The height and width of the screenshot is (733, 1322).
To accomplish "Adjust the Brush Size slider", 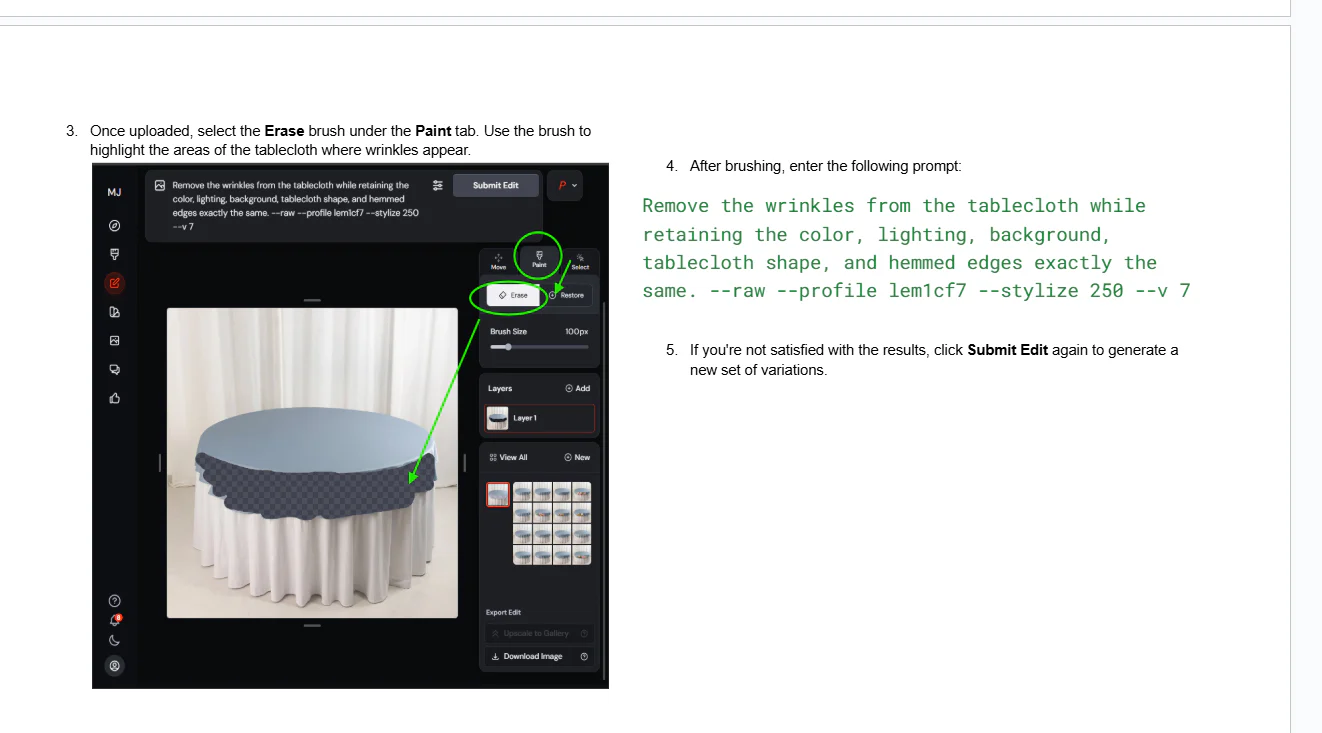I will [x=539, y=347].
